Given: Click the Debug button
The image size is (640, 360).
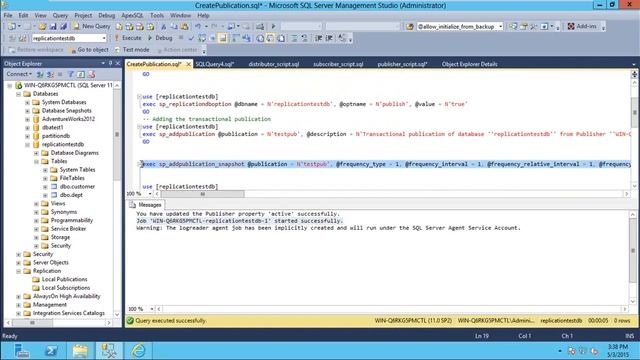Looking at the screenshot, I should (x=160, y=38).
